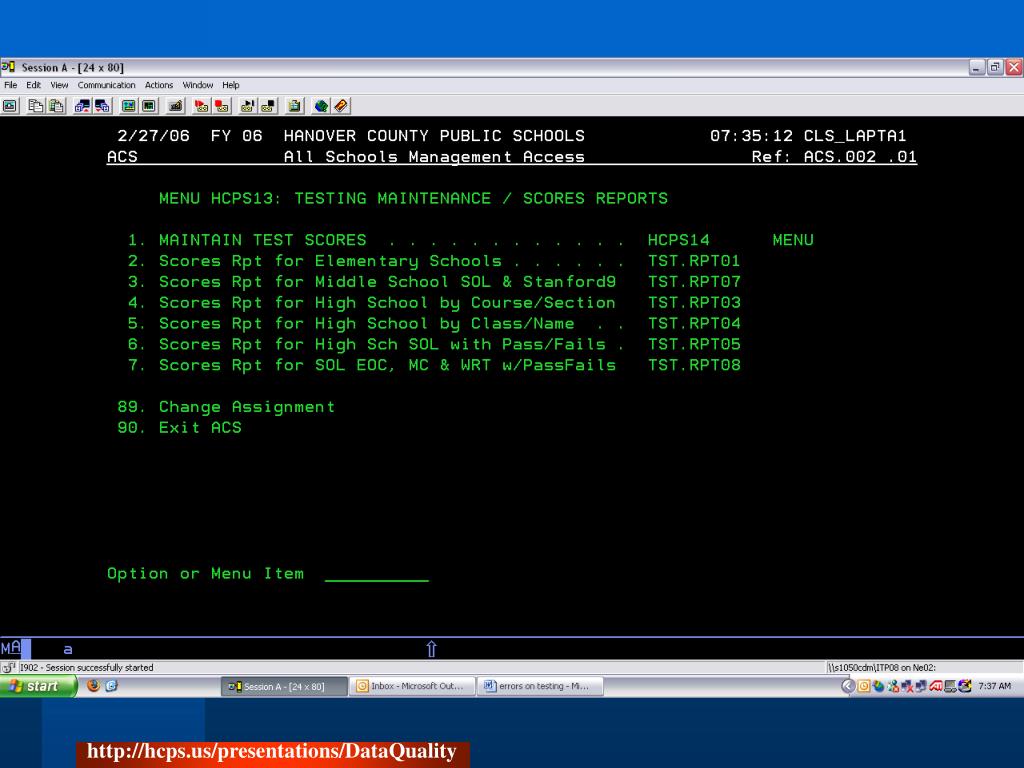Click the Session A title bar icon
Screen dimensions: 1024x768
[x=8, y=67]
